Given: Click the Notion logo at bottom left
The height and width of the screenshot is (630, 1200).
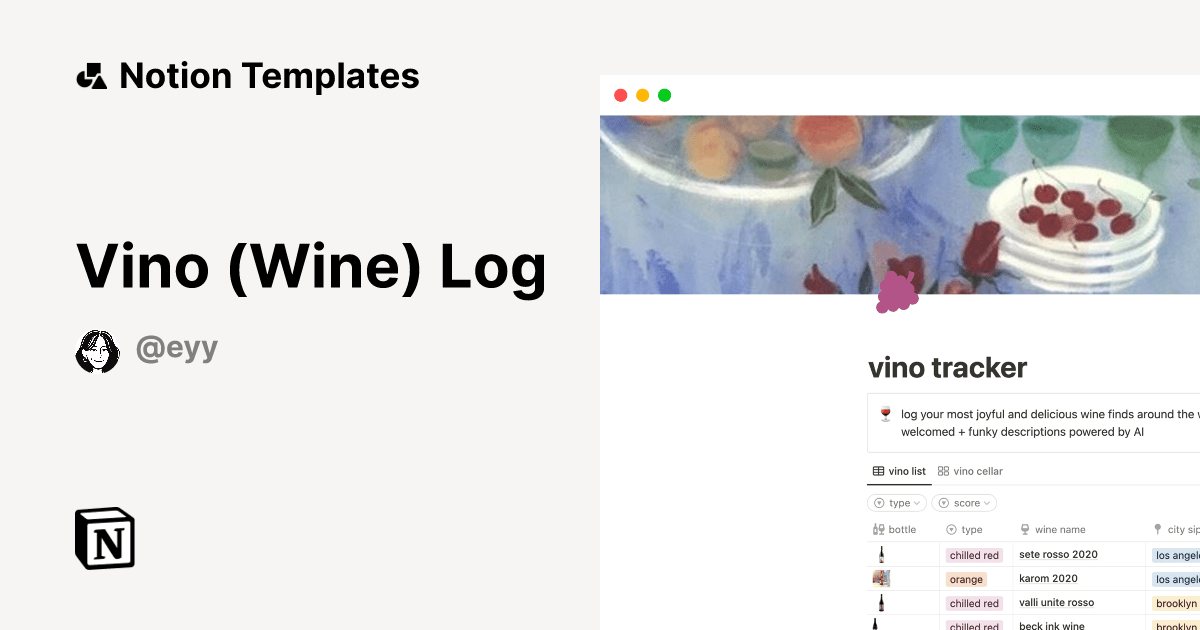Looking at the screenshot, I should pos(104,538).
